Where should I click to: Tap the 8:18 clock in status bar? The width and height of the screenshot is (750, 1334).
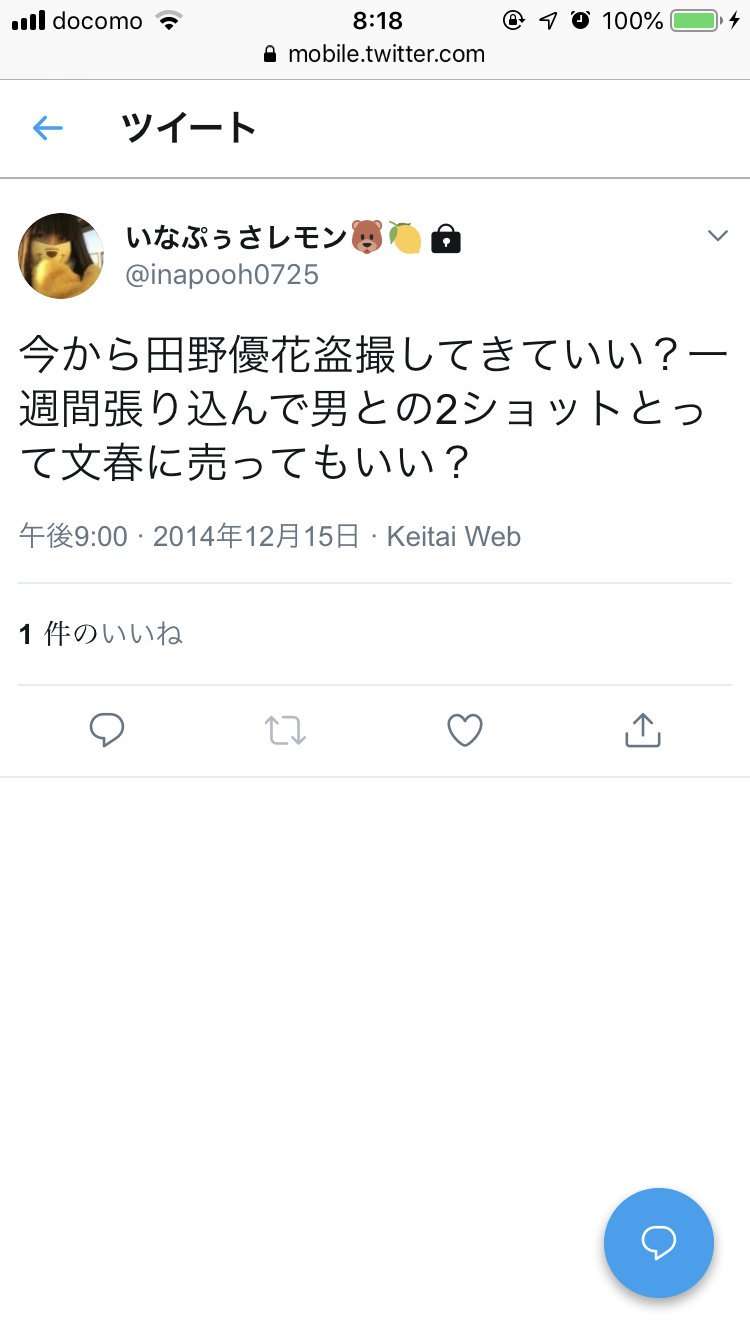pyautogui.click(x=378, y=20)
